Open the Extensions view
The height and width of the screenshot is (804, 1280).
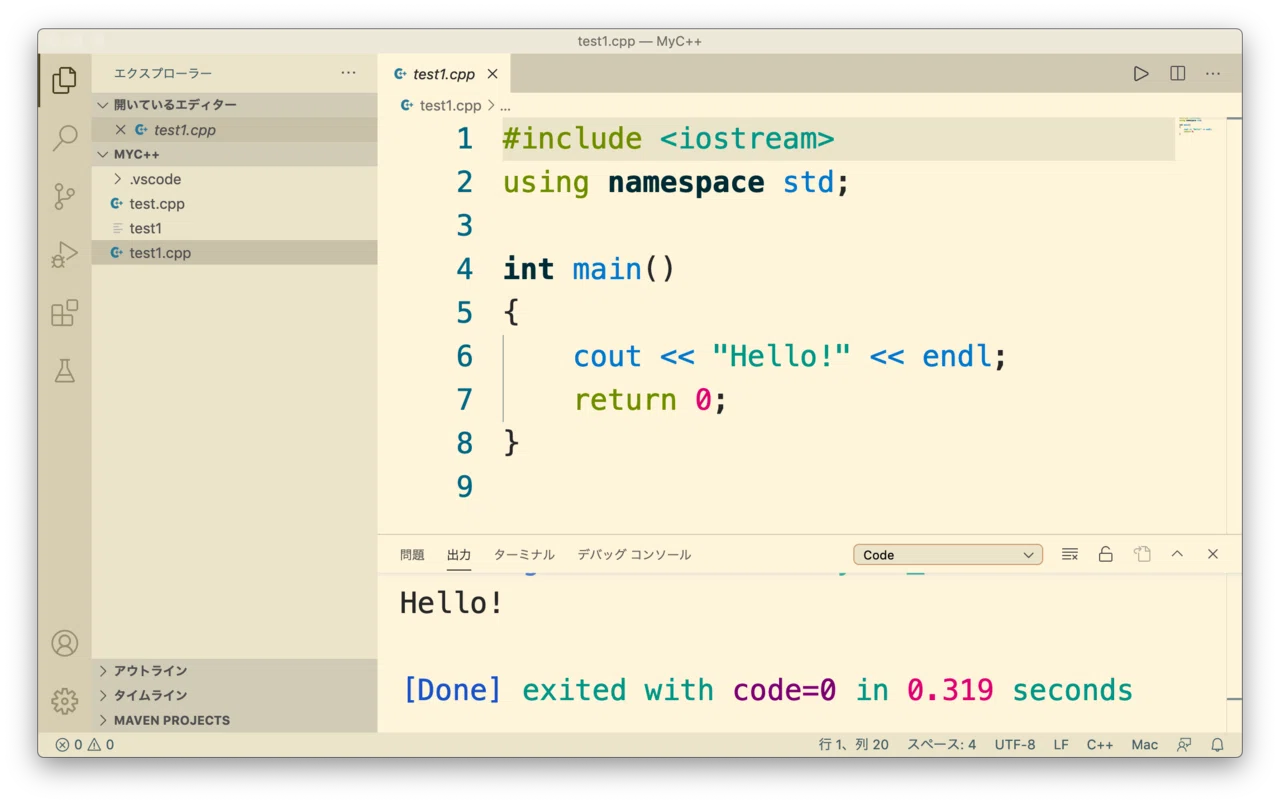tap(64, 313)
